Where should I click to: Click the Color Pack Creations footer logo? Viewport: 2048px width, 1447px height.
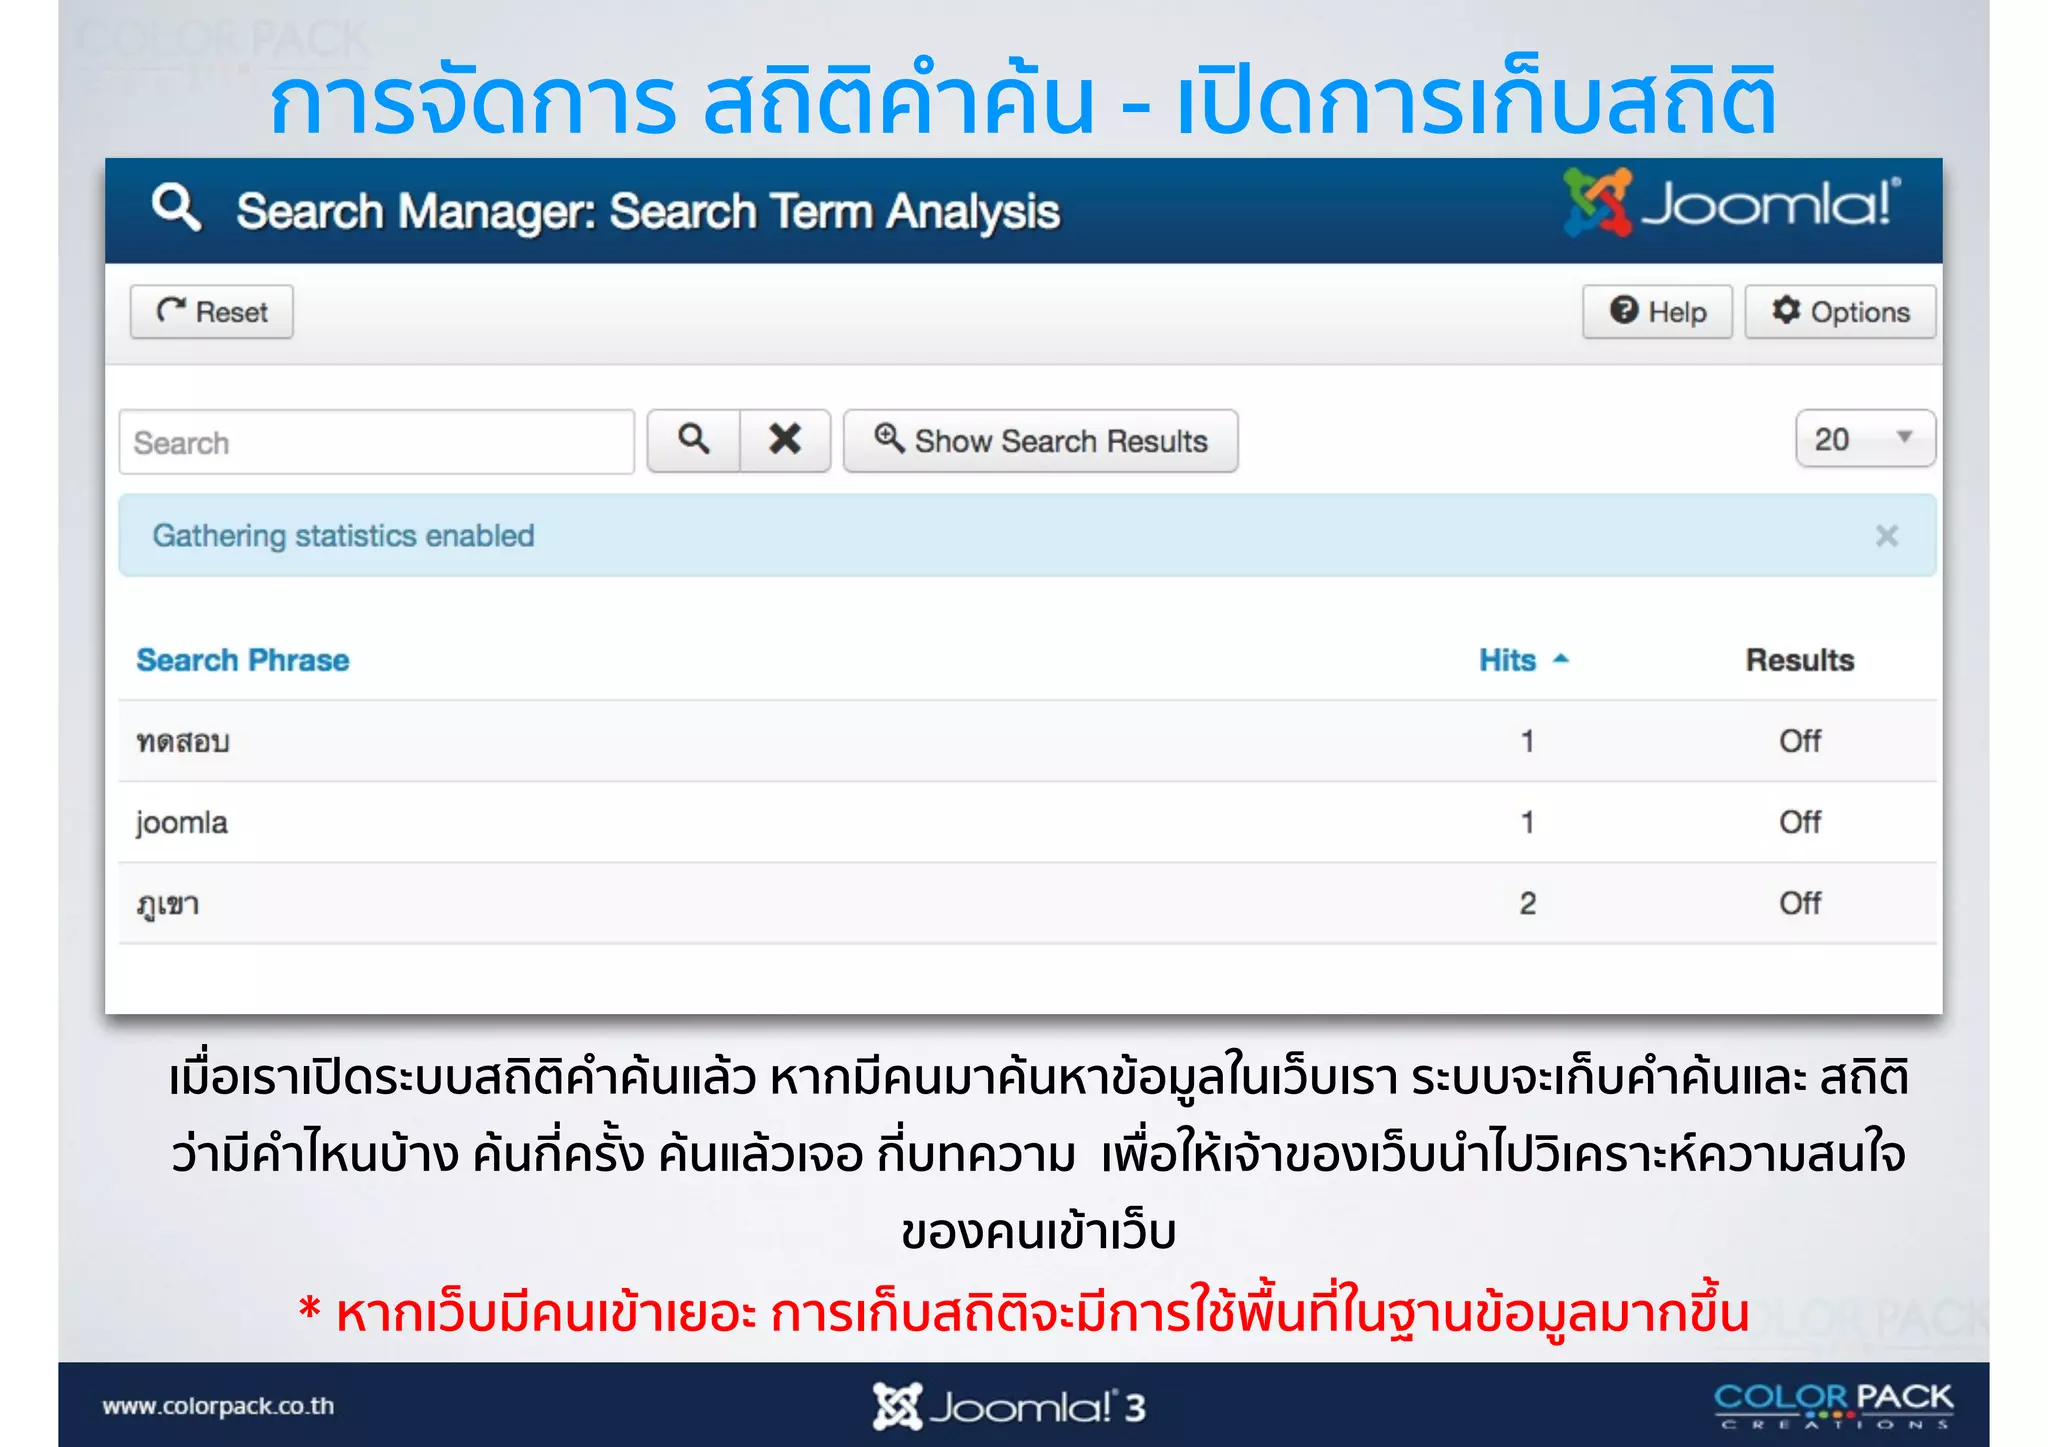click(x=1833, y=1405)
